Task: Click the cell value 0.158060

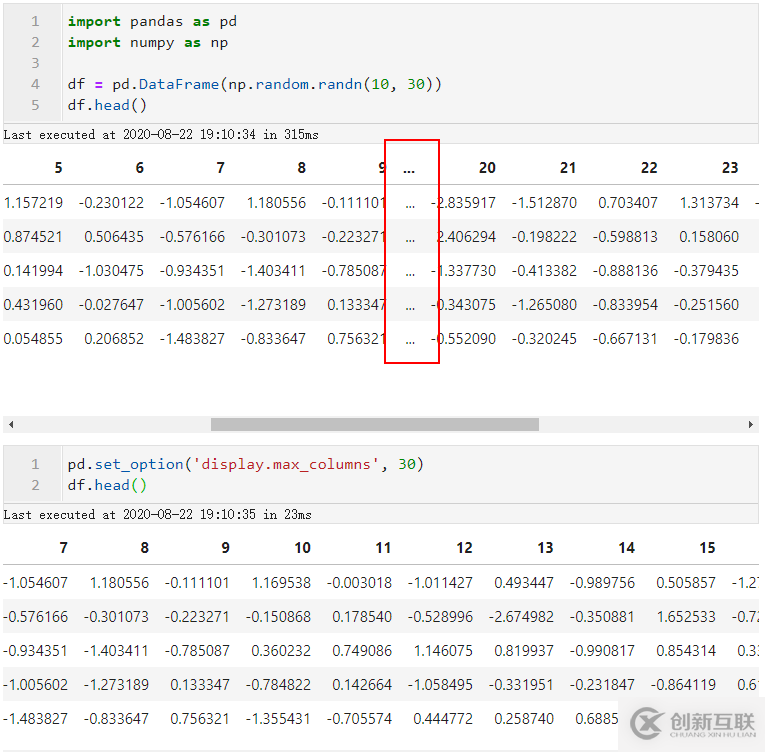Action: pyautogui.click(x=709, y=237)
